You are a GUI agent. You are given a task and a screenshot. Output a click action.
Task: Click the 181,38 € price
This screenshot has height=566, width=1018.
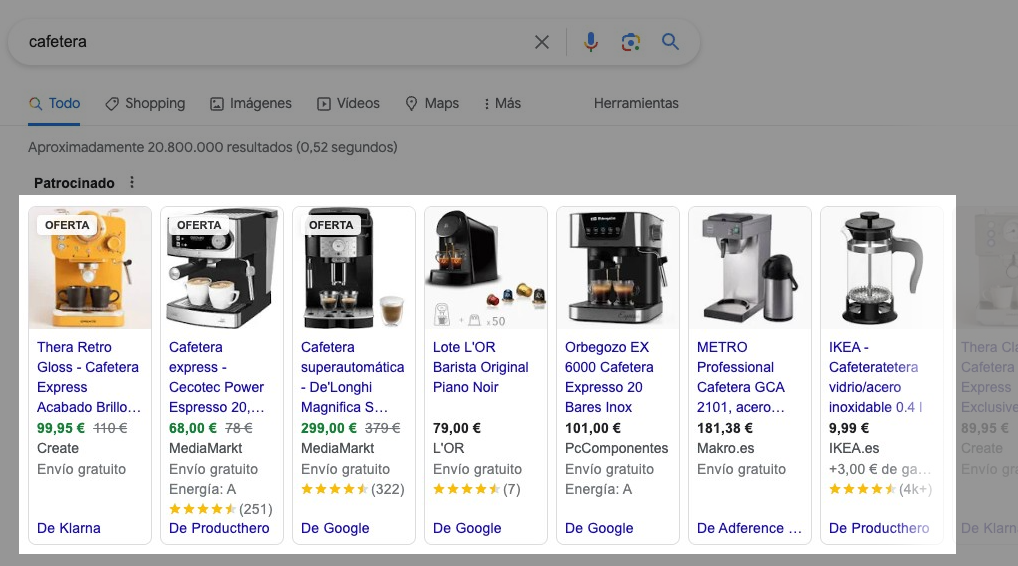pyautogui.click(x=725, y=428)
